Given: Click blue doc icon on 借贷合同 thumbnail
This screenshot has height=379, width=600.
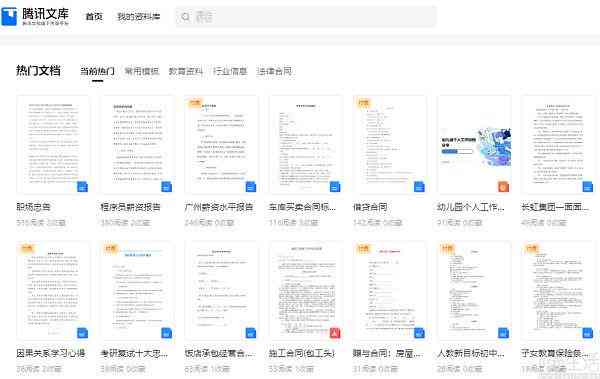Looking at the screenshot, I should tap(419, 186).
